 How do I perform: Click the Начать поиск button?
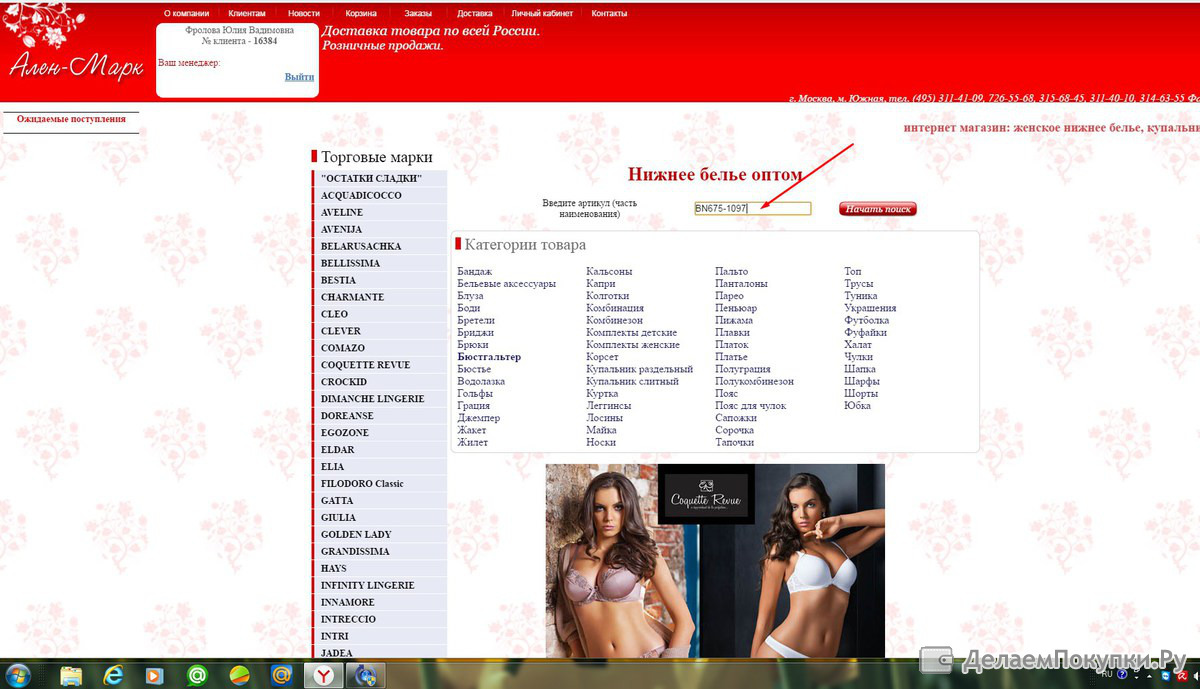tap(877, 209)
